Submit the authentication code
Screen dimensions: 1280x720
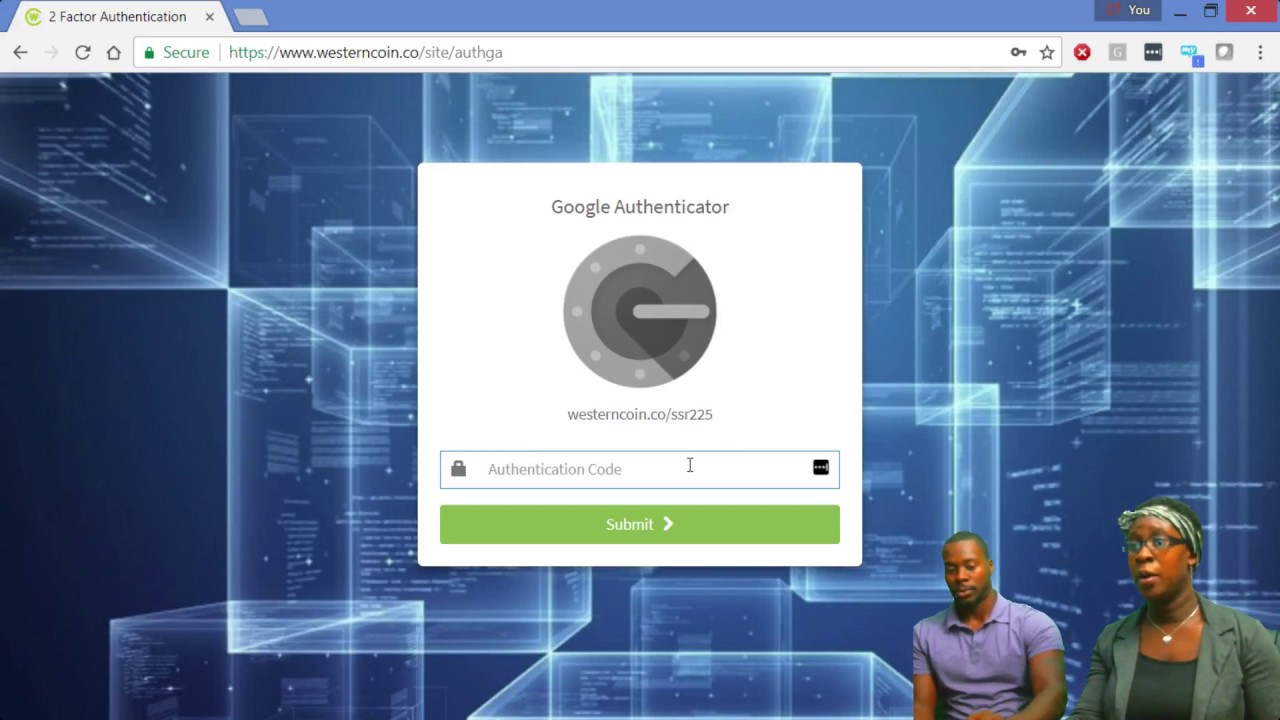point(639,524)
